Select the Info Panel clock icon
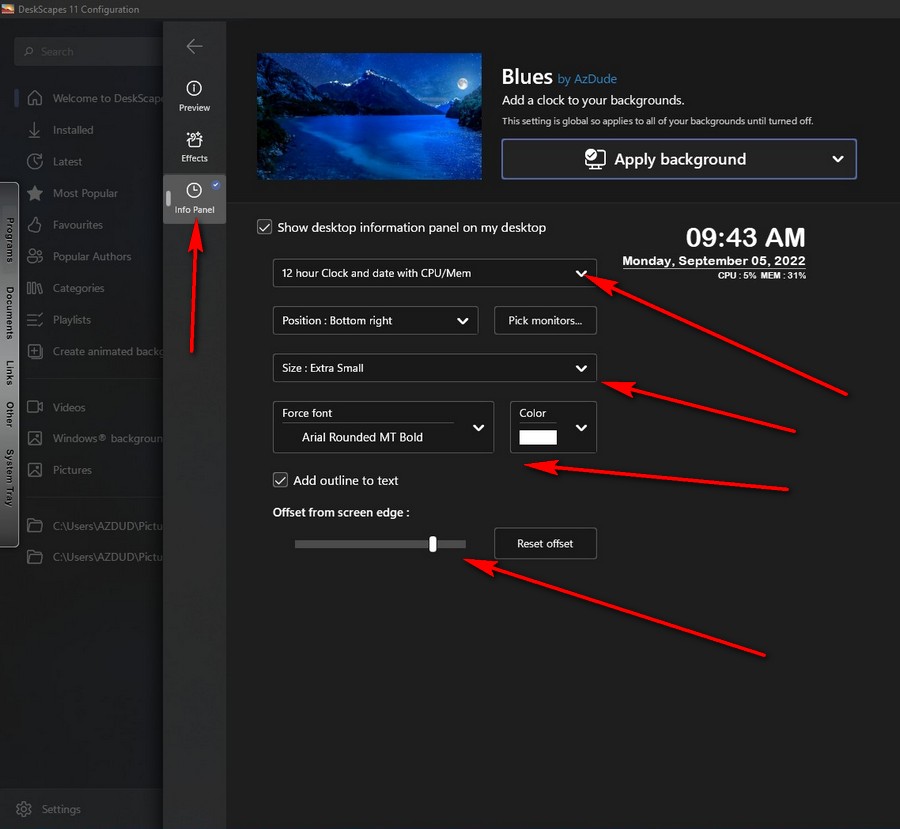Screen dimensions: 900x829 pyautogui.click(x=194, y=190)
